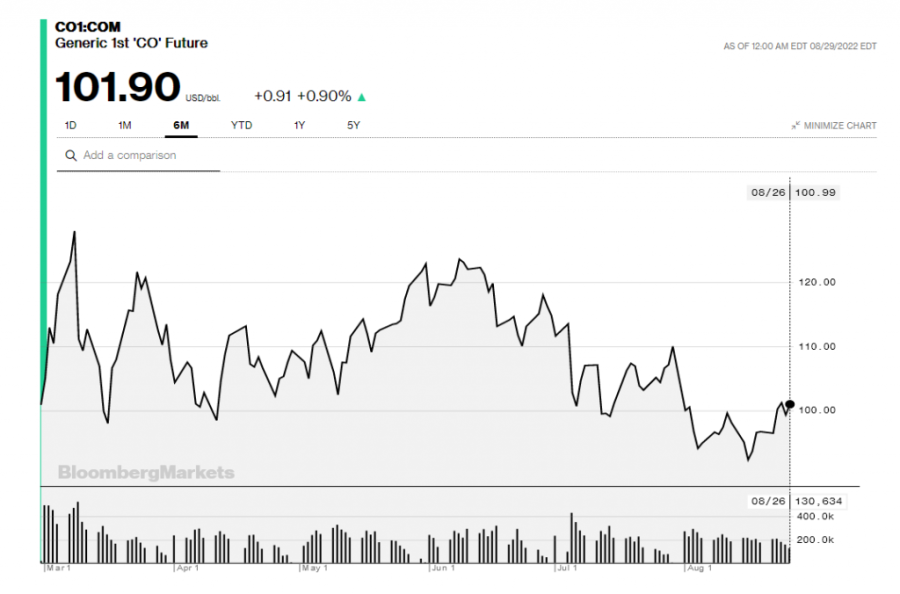900x594 pixels.
Task: Open the 5Y range view
Action: pyautogui.click(x=353, y=125)
